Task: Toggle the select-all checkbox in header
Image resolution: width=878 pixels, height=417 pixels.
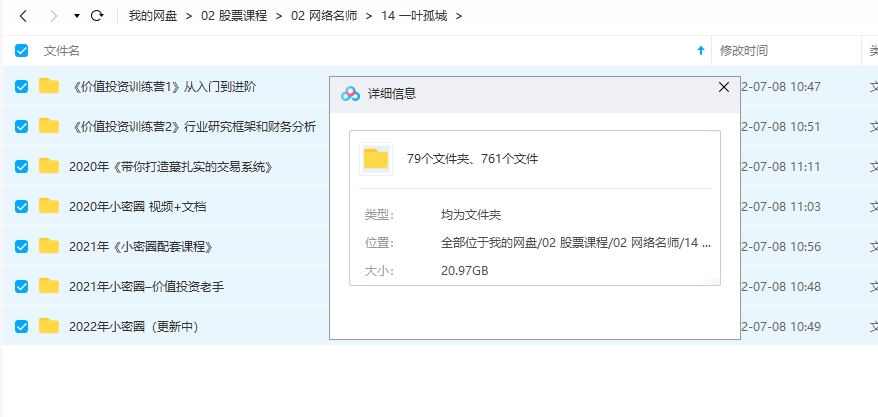Action: point(22,51)
